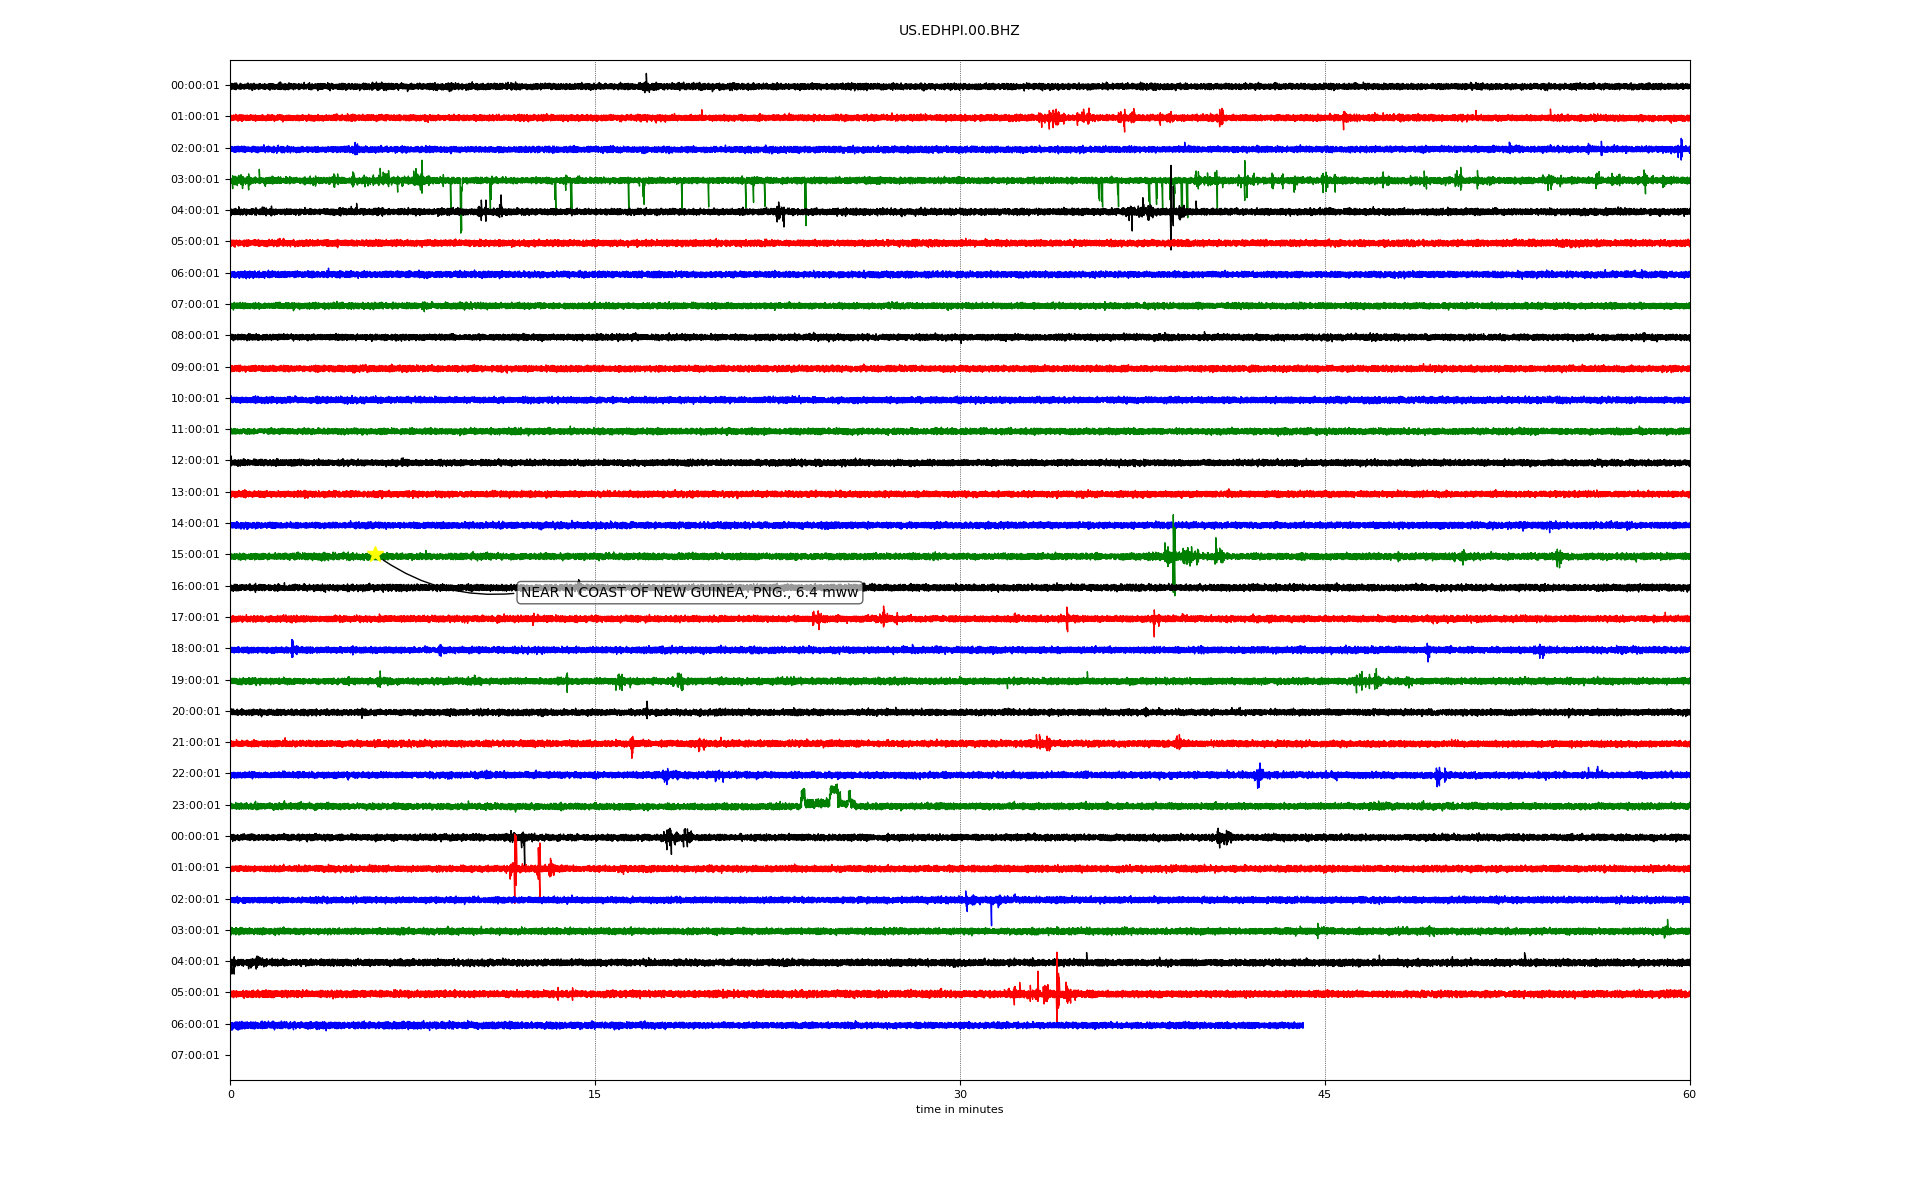This screenshot has height=1200, width=1920.
Task: Click the 'time in minutes' axis label
Action: pyautogui.click(x=959, y=1110)
